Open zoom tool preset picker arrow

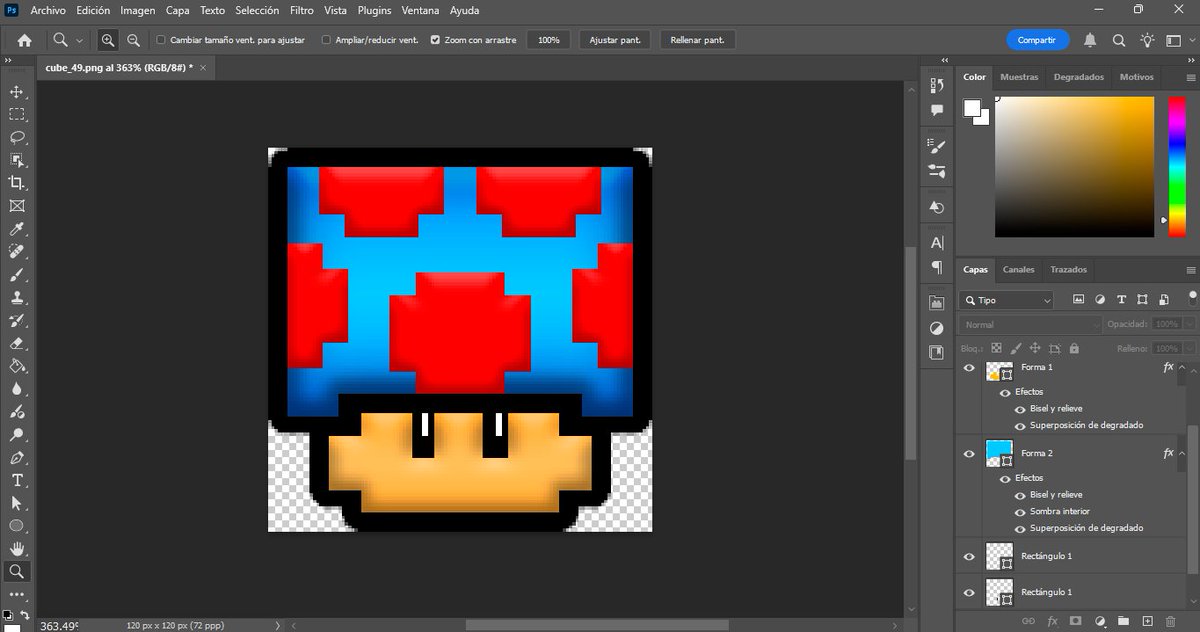[79, 40]
